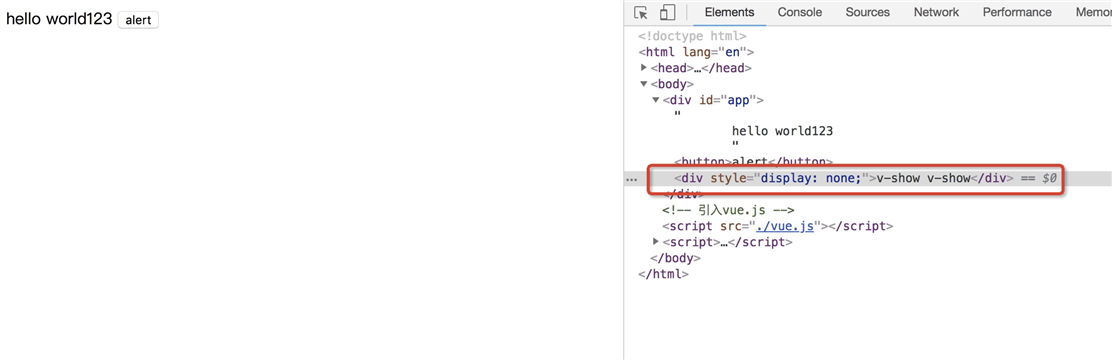Collapse the div id="app" node
Viewport: 1112px width, 360px height.
tap(656, 100)
